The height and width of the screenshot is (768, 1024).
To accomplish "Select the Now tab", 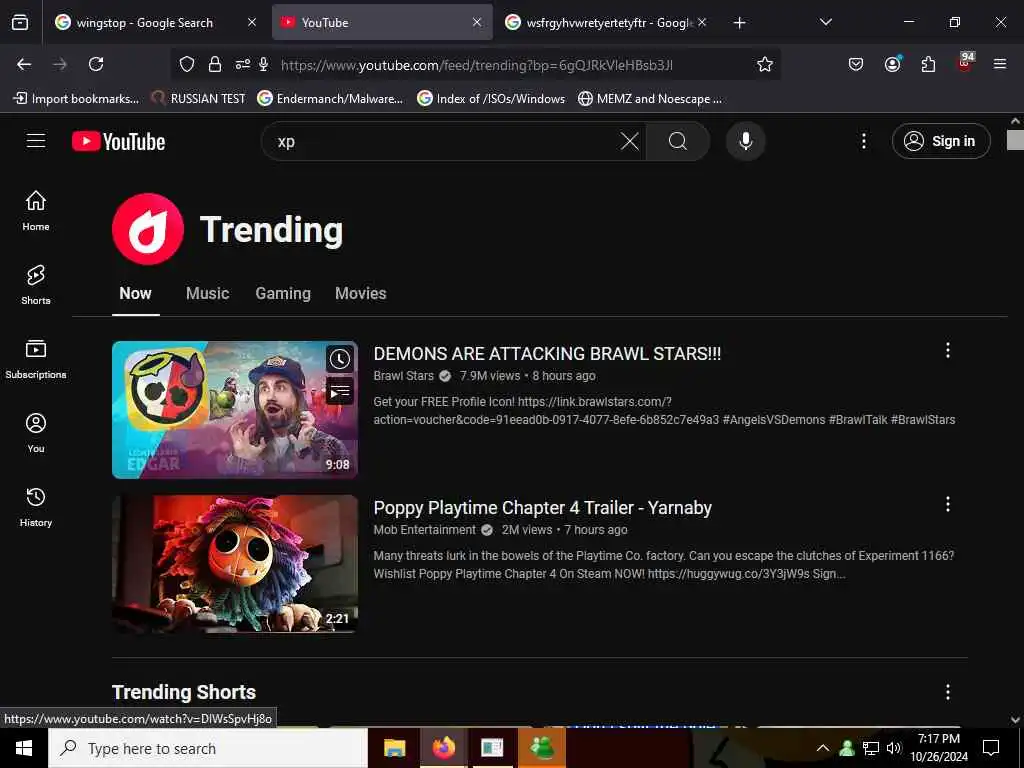I will [x=135, y=293].
